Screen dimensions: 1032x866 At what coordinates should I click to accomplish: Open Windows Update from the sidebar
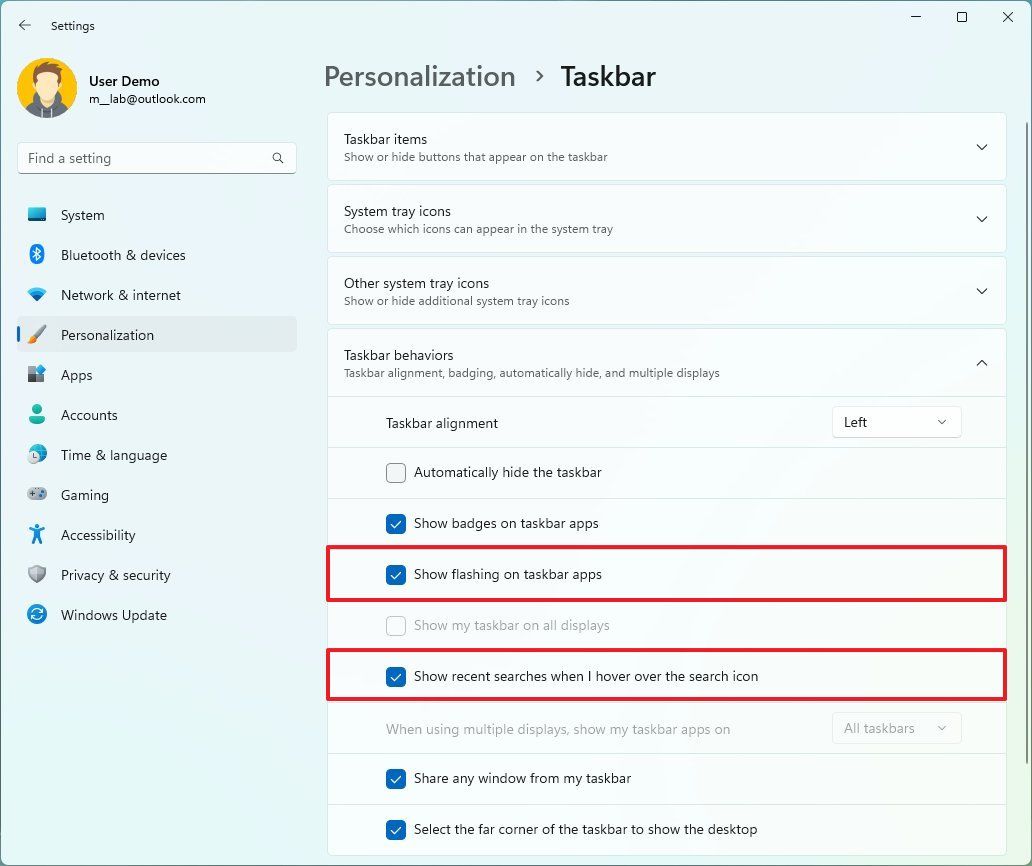36,615
